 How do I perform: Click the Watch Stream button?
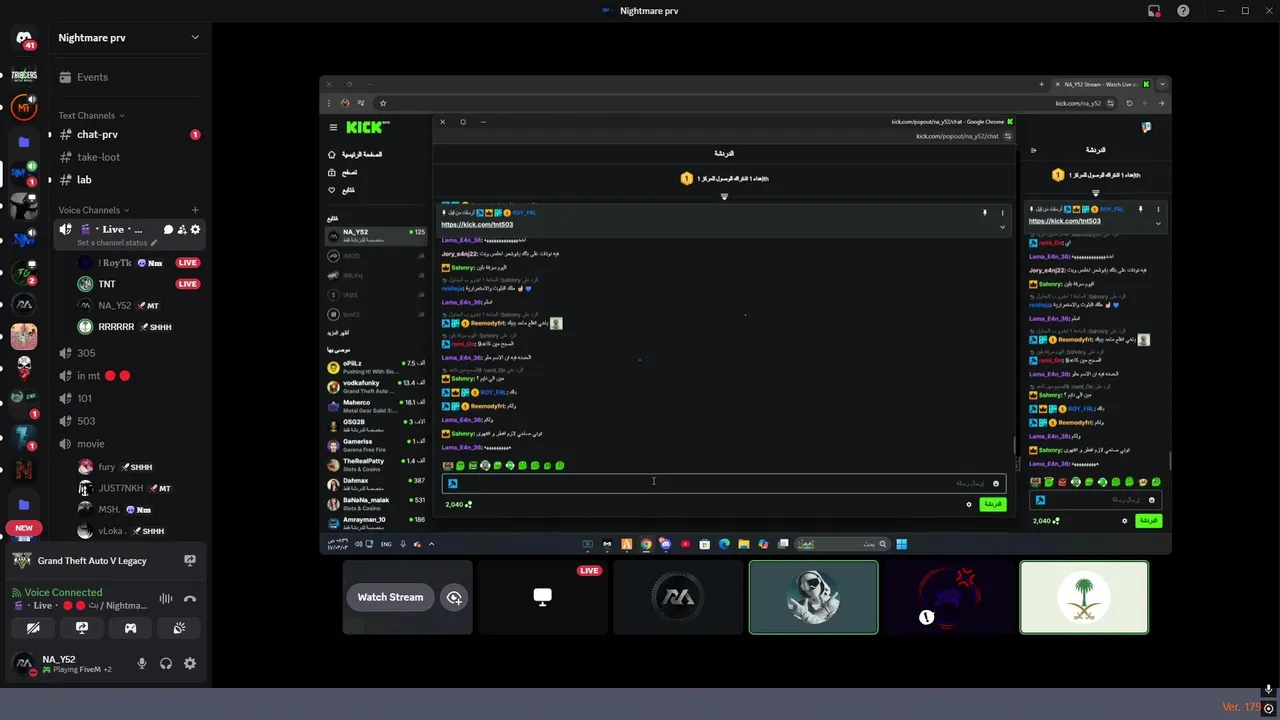pyautogui.click(x=390, y=597)
